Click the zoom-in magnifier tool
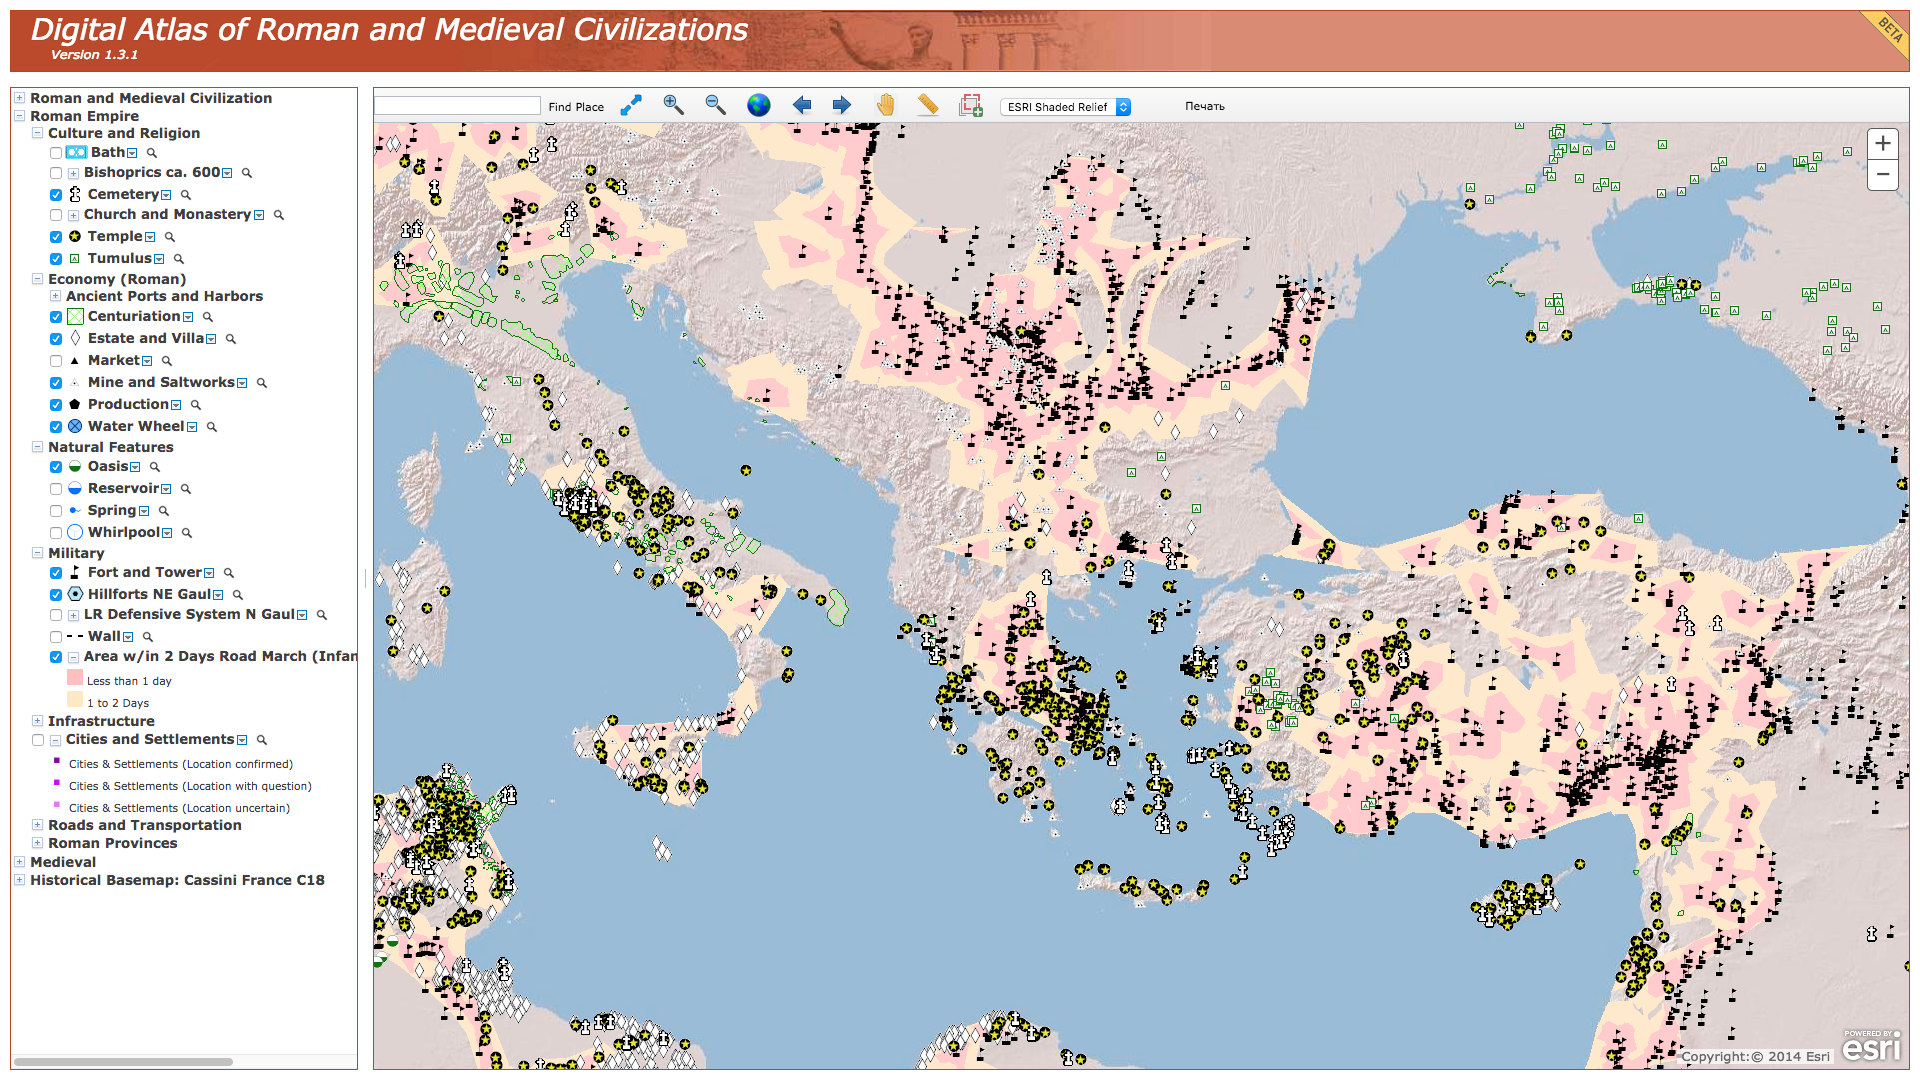1920x1080 pixels. click(x=673, y=105)
